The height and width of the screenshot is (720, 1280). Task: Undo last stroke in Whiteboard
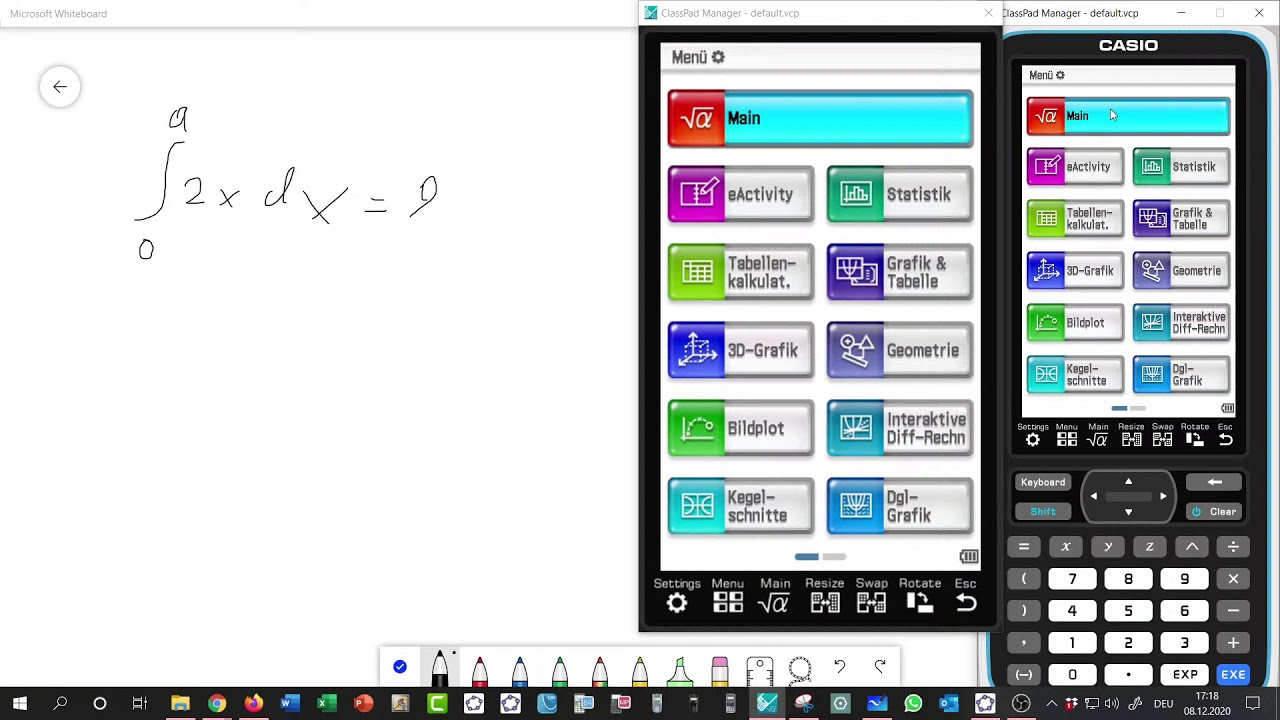coord(839,667)
